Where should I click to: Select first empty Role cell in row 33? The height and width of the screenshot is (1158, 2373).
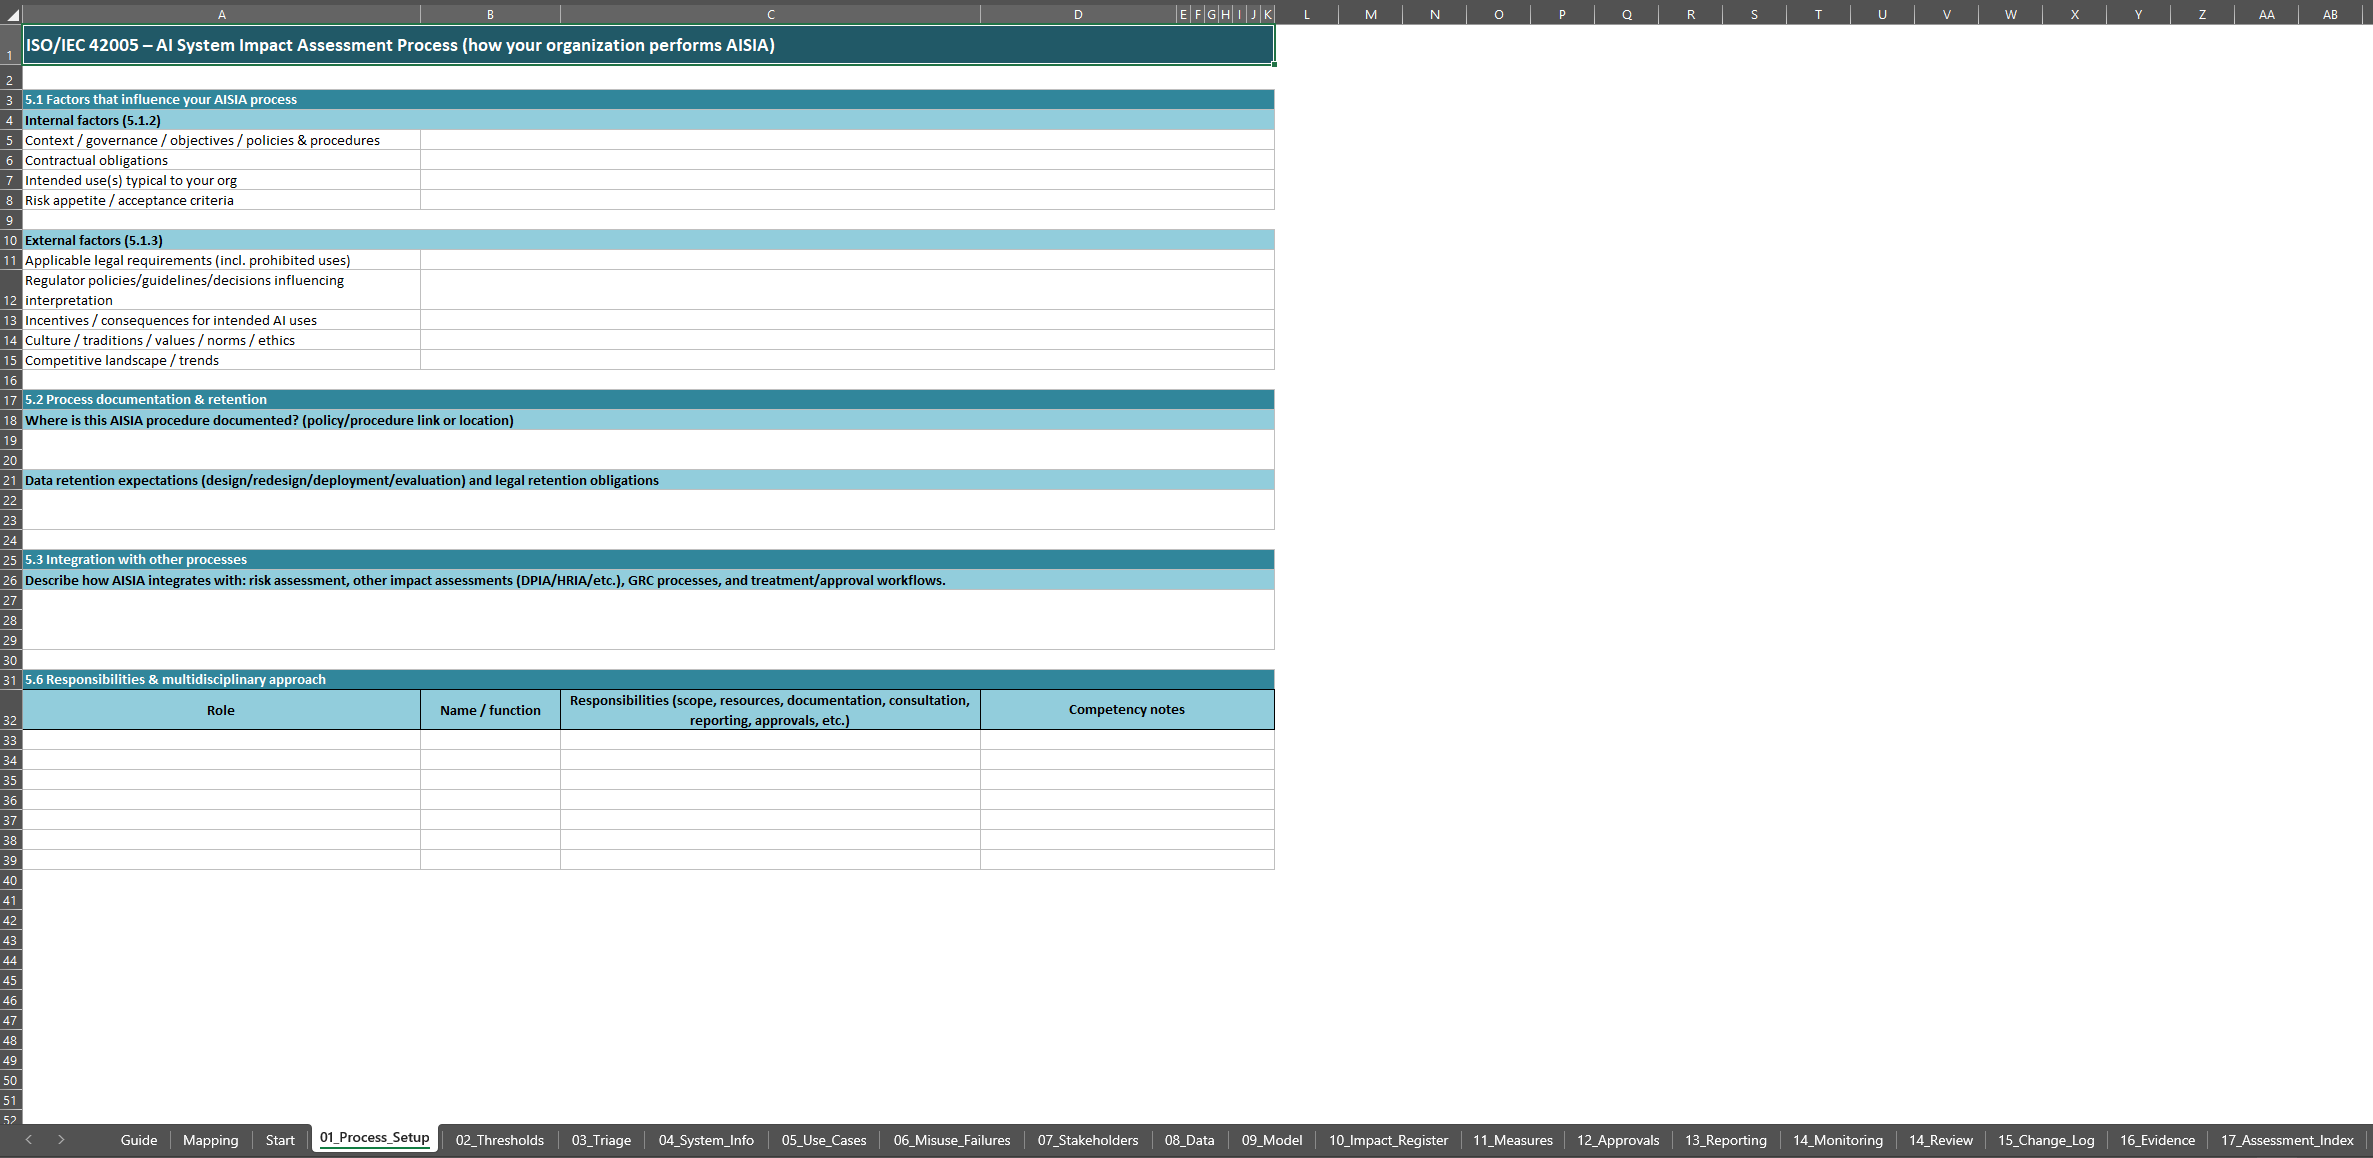tap(221, 740)
